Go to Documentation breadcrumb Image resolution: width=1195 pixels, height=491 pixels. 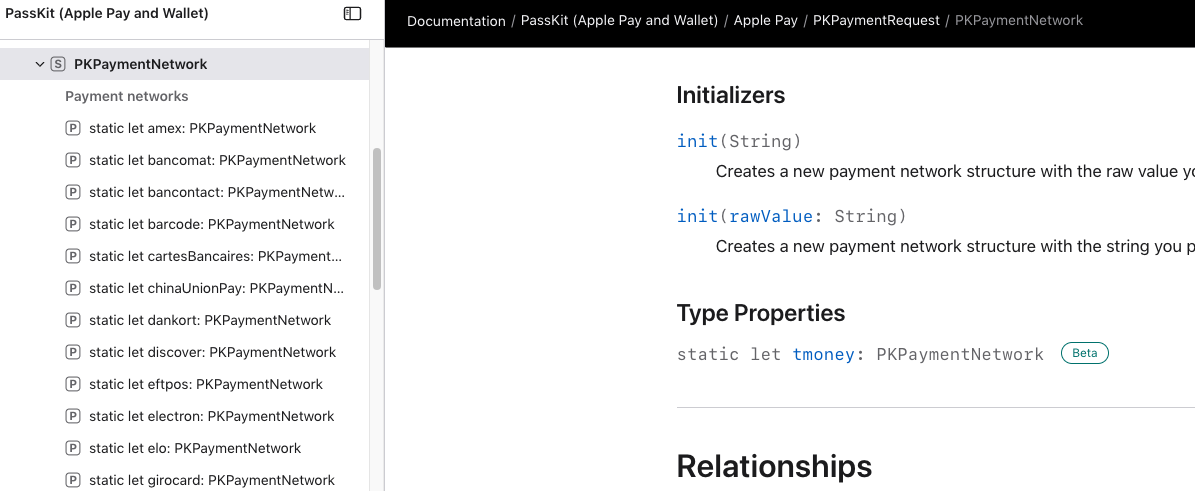(x=456, y=21)
